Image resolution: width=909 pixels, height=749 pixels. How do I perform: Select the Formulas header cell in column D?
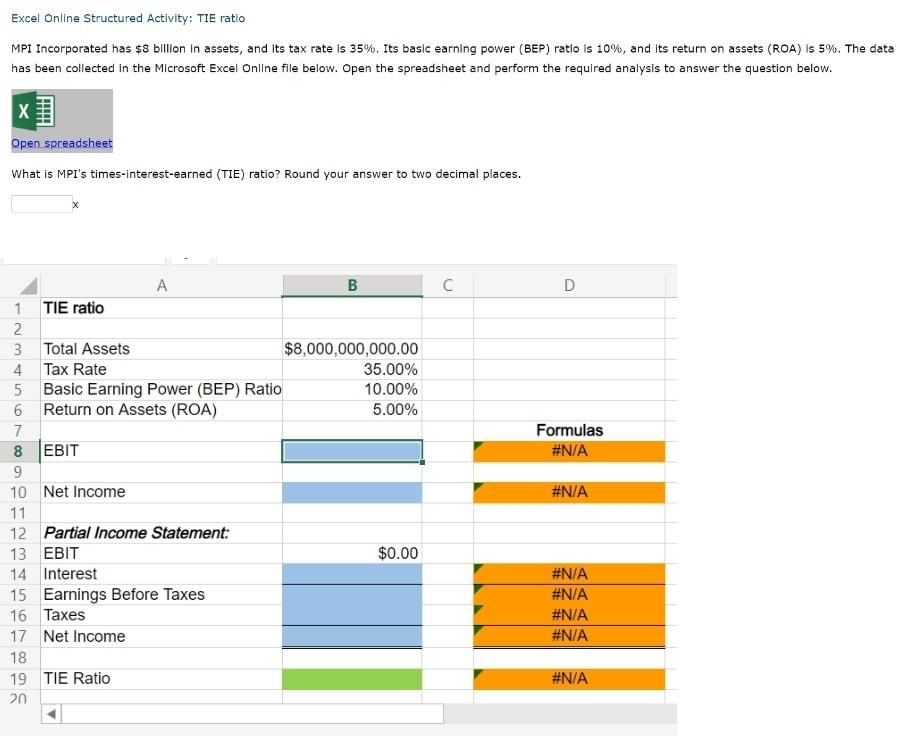[x=569, y=430]
